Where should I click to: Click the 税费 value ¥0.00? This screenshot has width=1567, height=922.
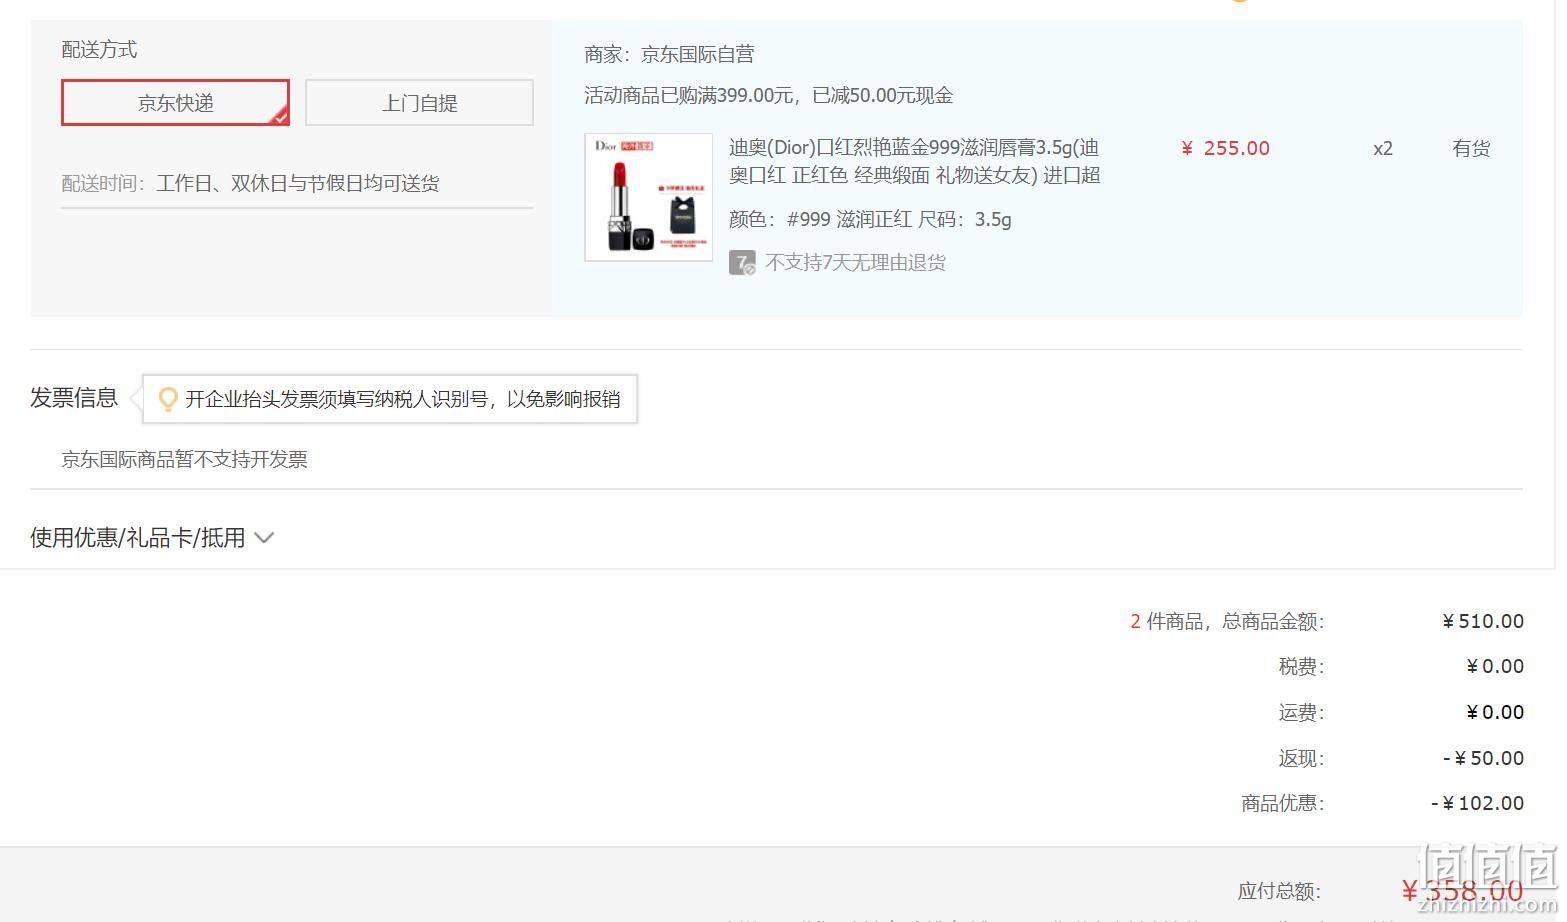tap(1495, 667)
